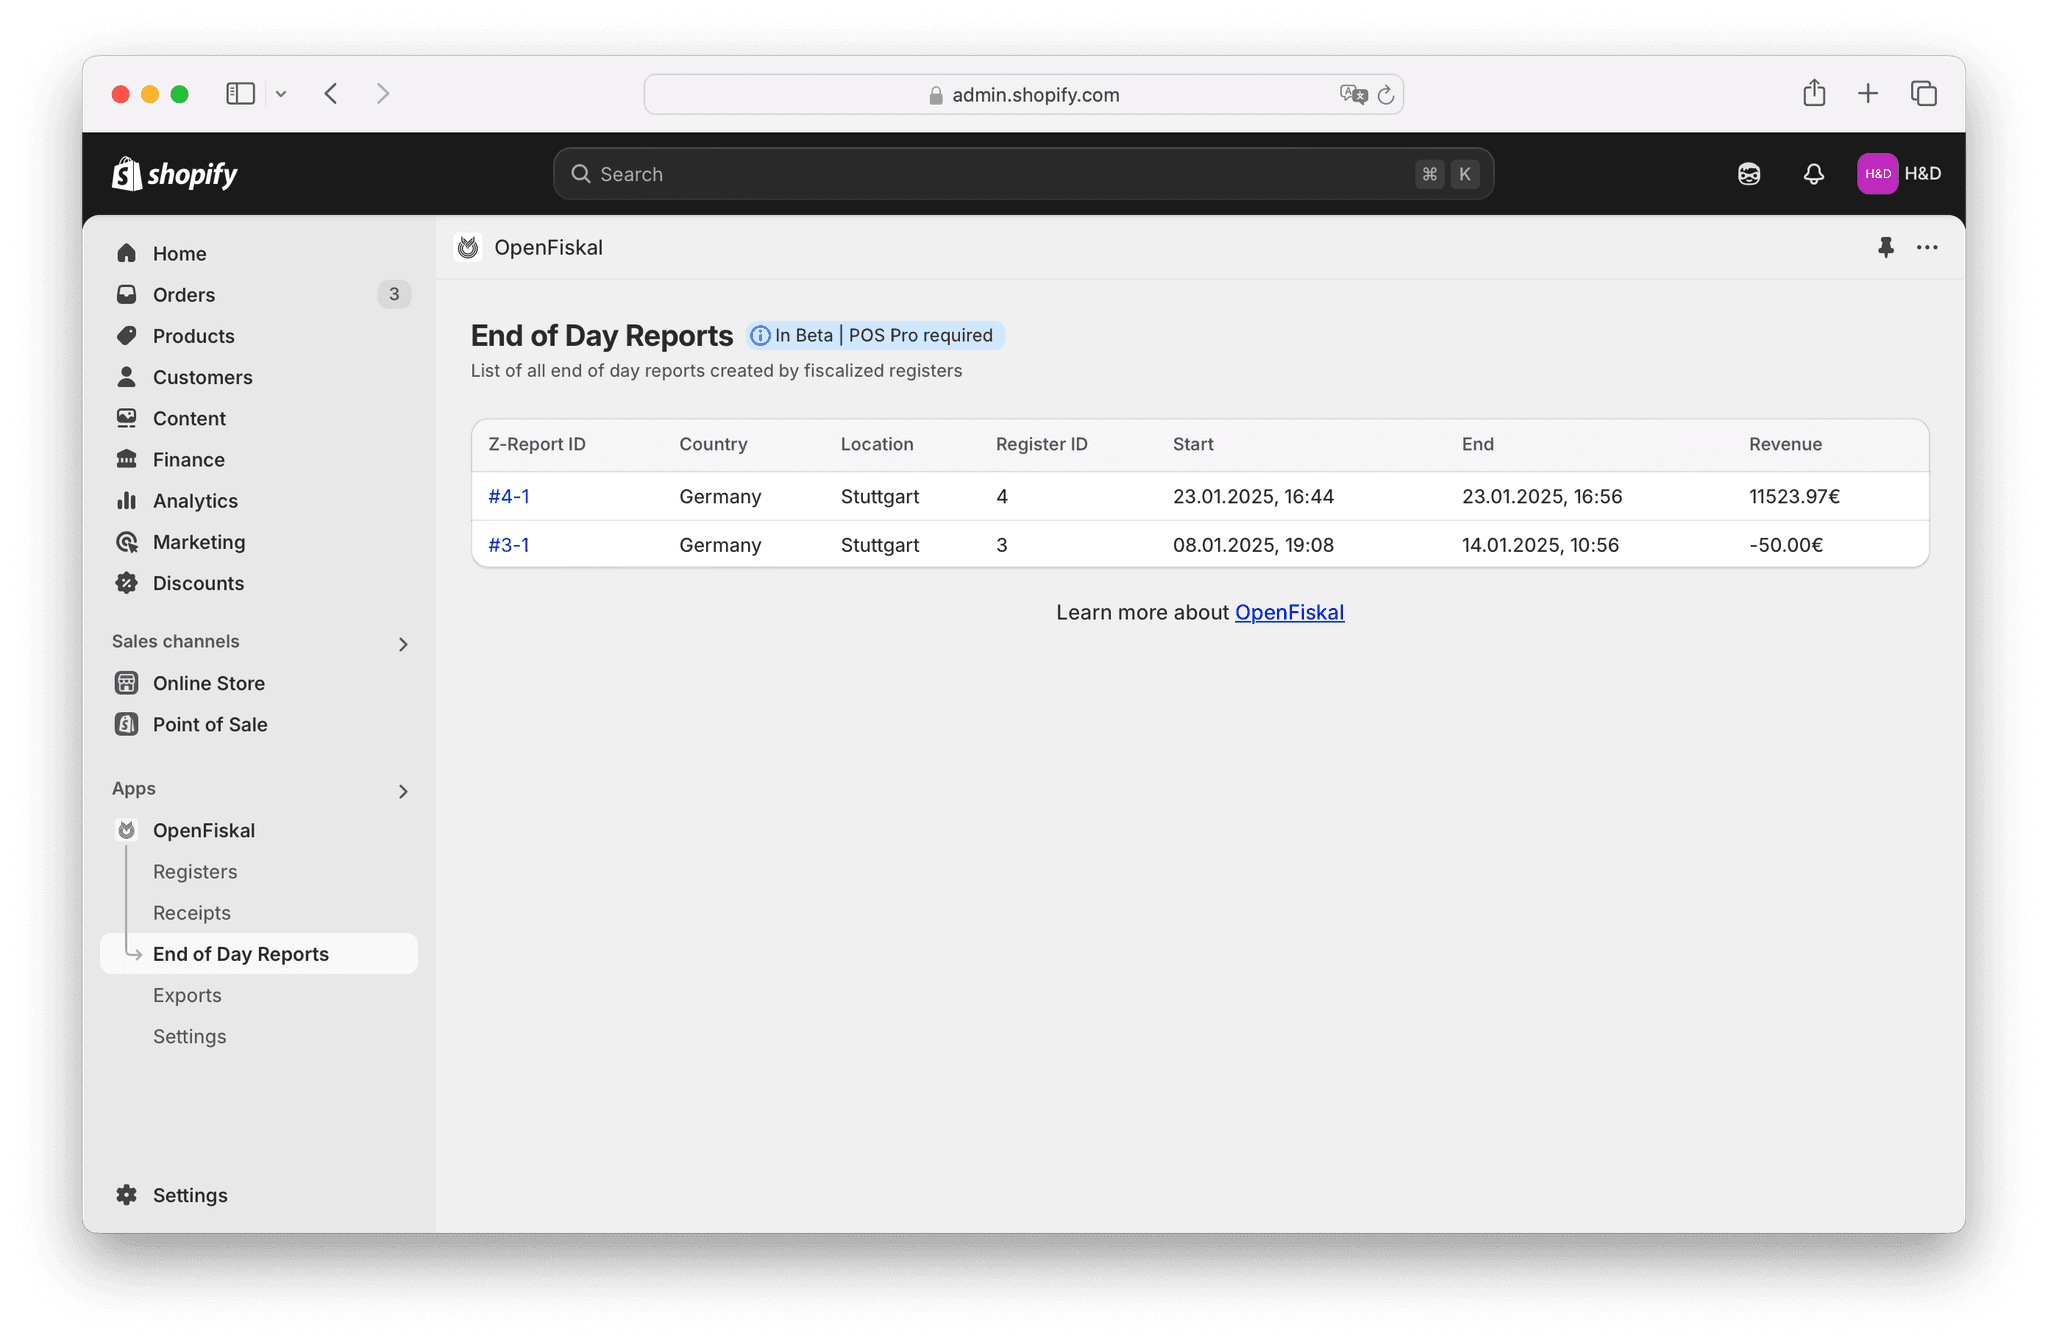Go to Receipts in OpenFiskal menu

click(x=191, y=912)
